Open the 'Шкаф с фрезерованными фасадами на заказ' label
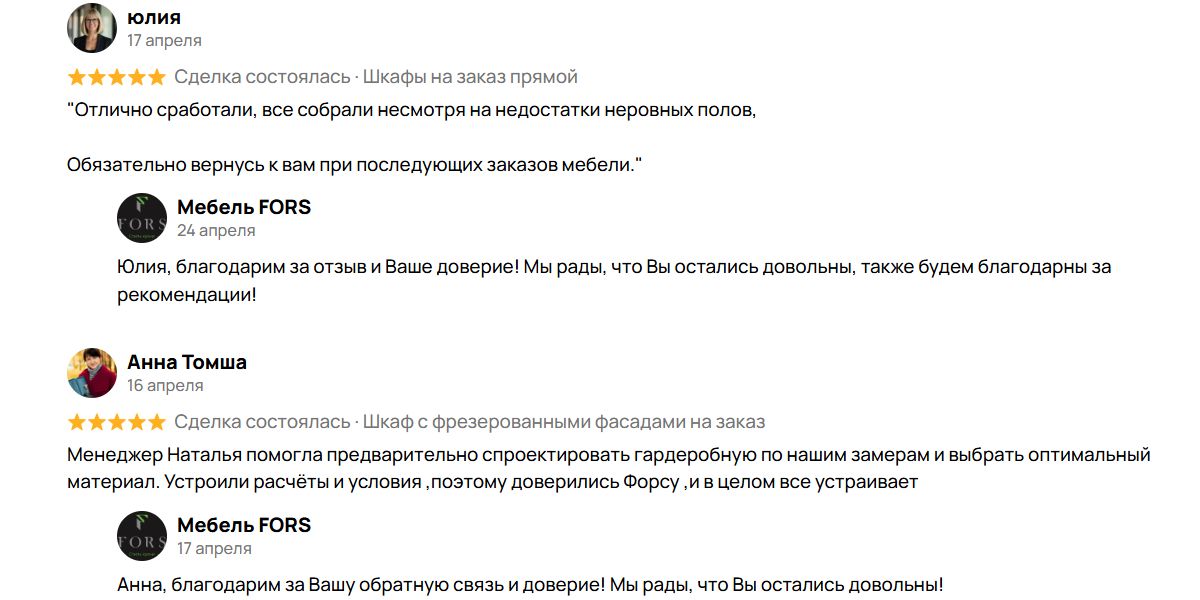Image resolution: width=1200 pixels, height=600 pixels. click(564, 422)
